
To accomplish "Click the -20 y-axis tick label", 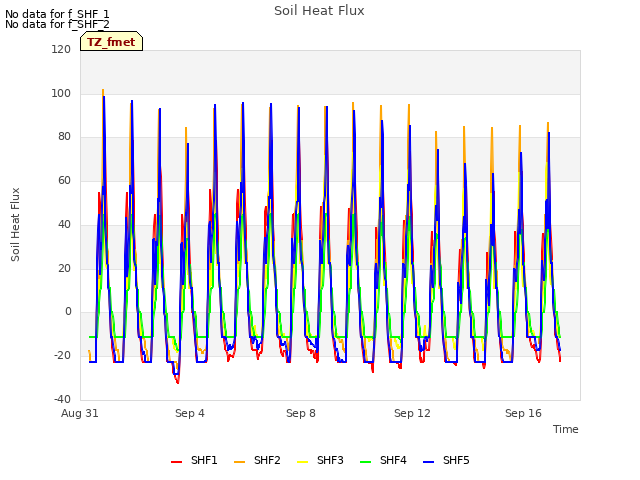I will click(62, 356).
